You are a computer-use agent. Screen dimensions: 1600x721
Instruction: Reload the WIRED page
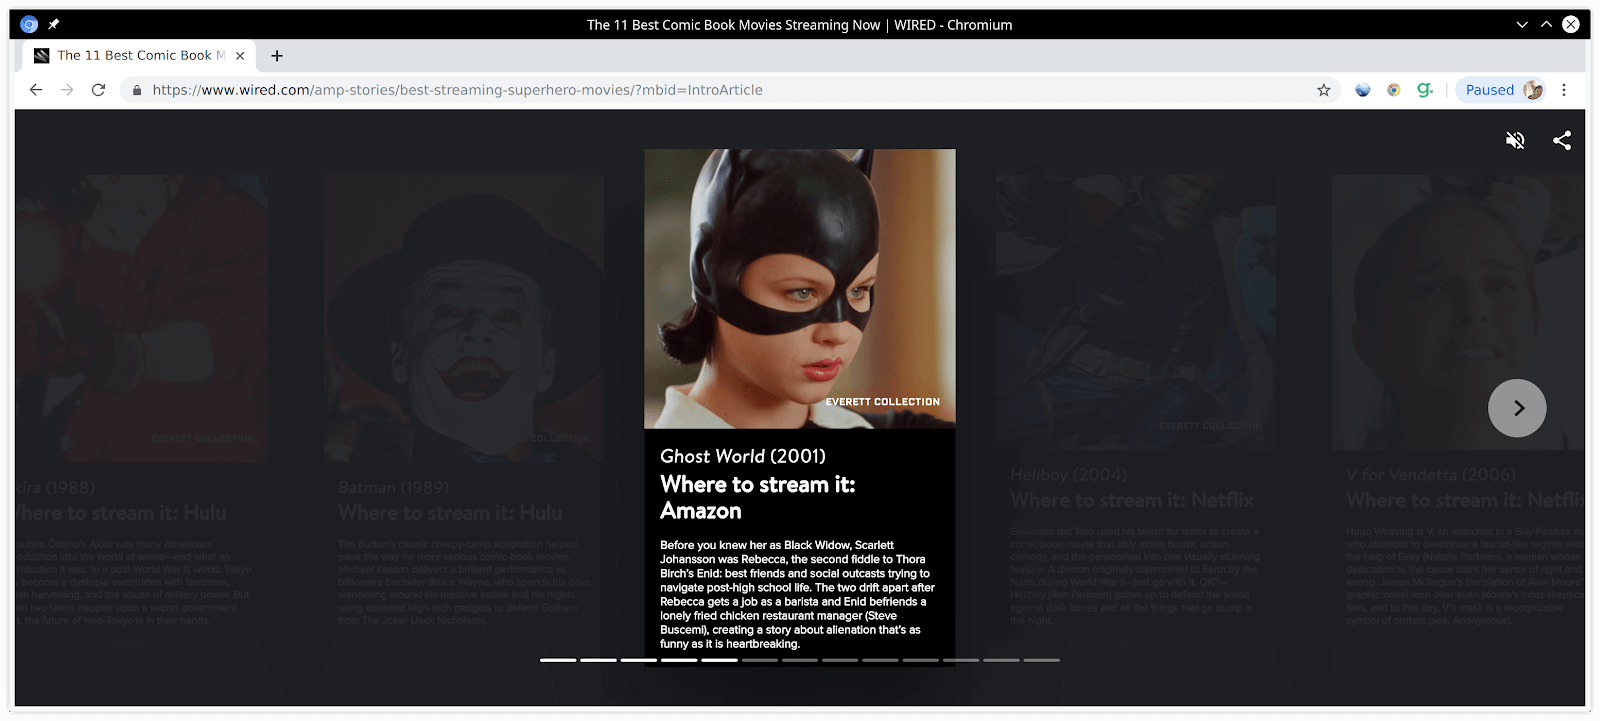pos(98,90)
